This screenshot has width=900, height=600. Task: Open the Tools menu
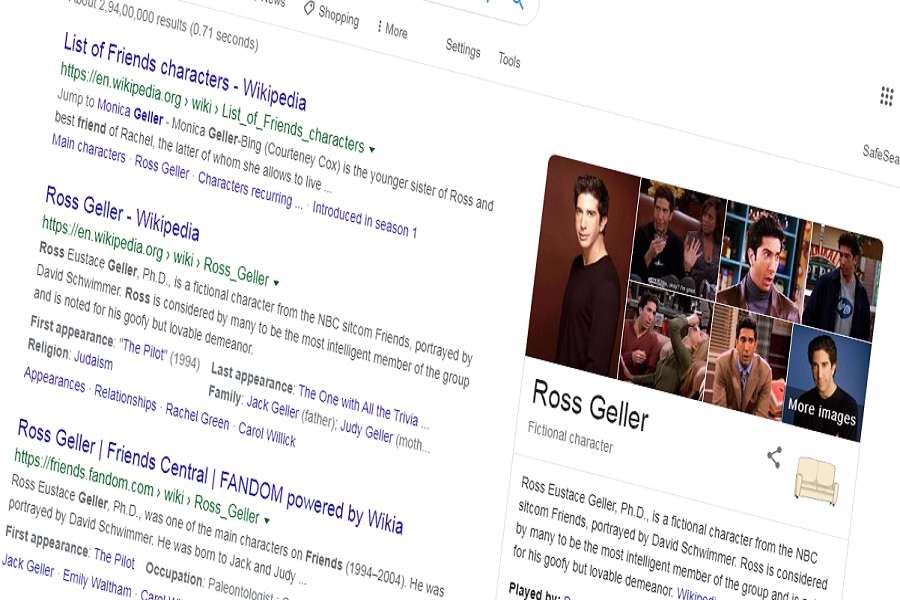(509, 59)
